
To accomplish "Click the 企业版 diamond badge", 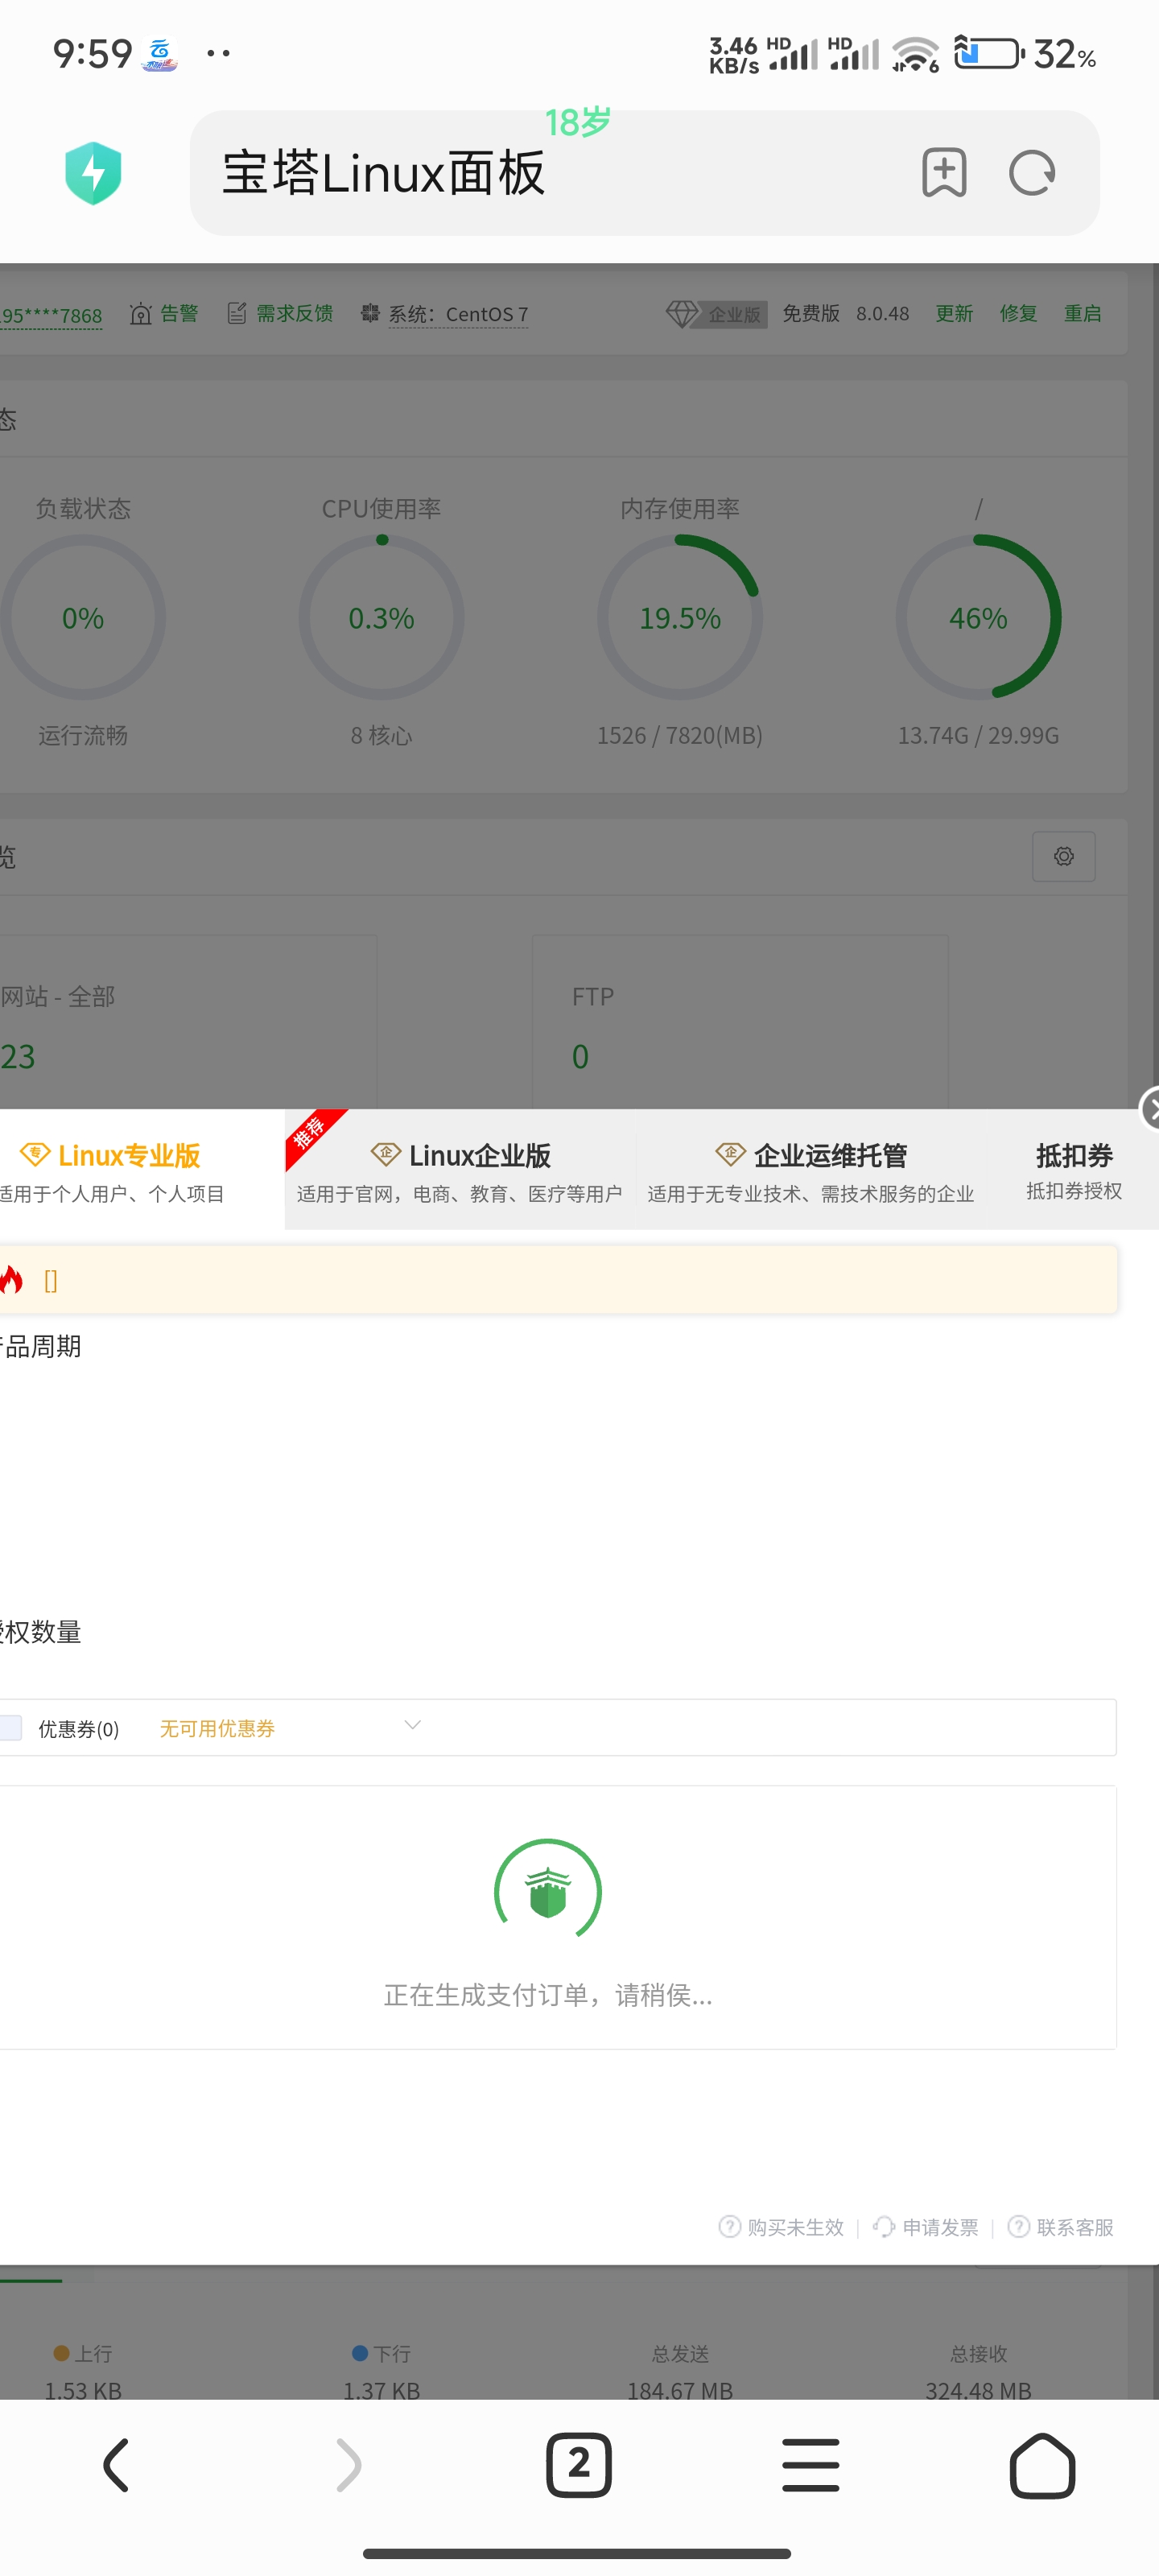I will (x=716, y=314).
